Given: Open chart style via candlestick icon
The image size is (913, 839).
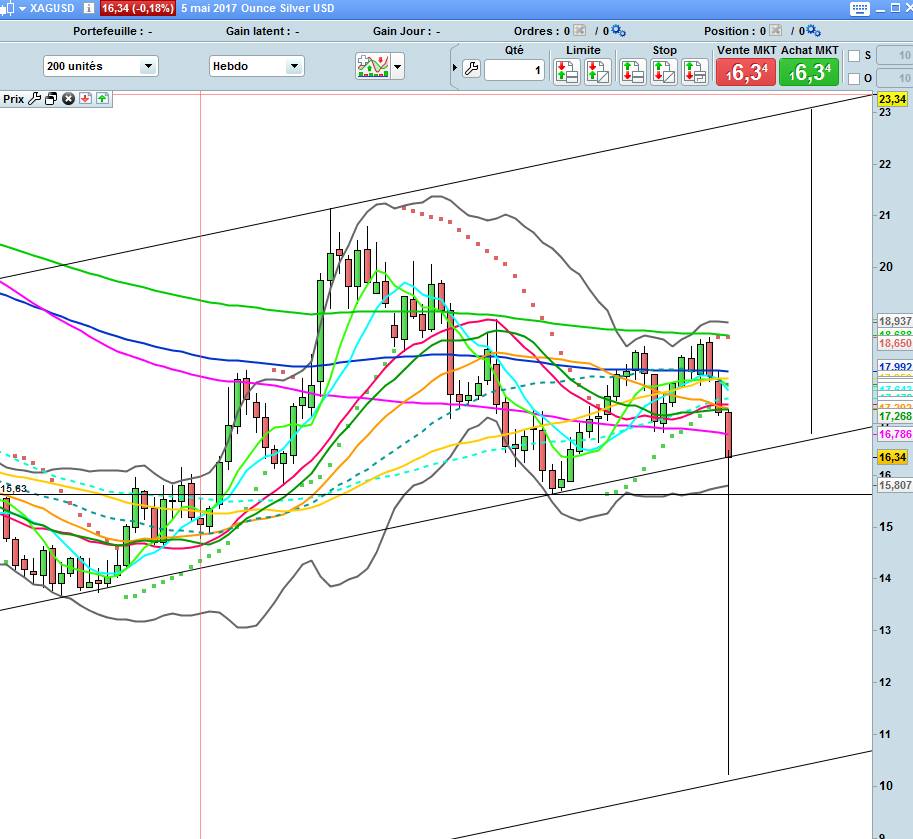Looking at the screenshot, I should point(7,8).
